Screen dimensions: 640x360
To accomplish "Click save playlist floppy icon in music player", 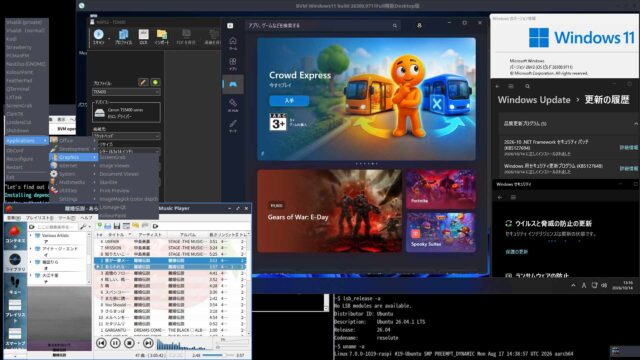I will (117, 226).
